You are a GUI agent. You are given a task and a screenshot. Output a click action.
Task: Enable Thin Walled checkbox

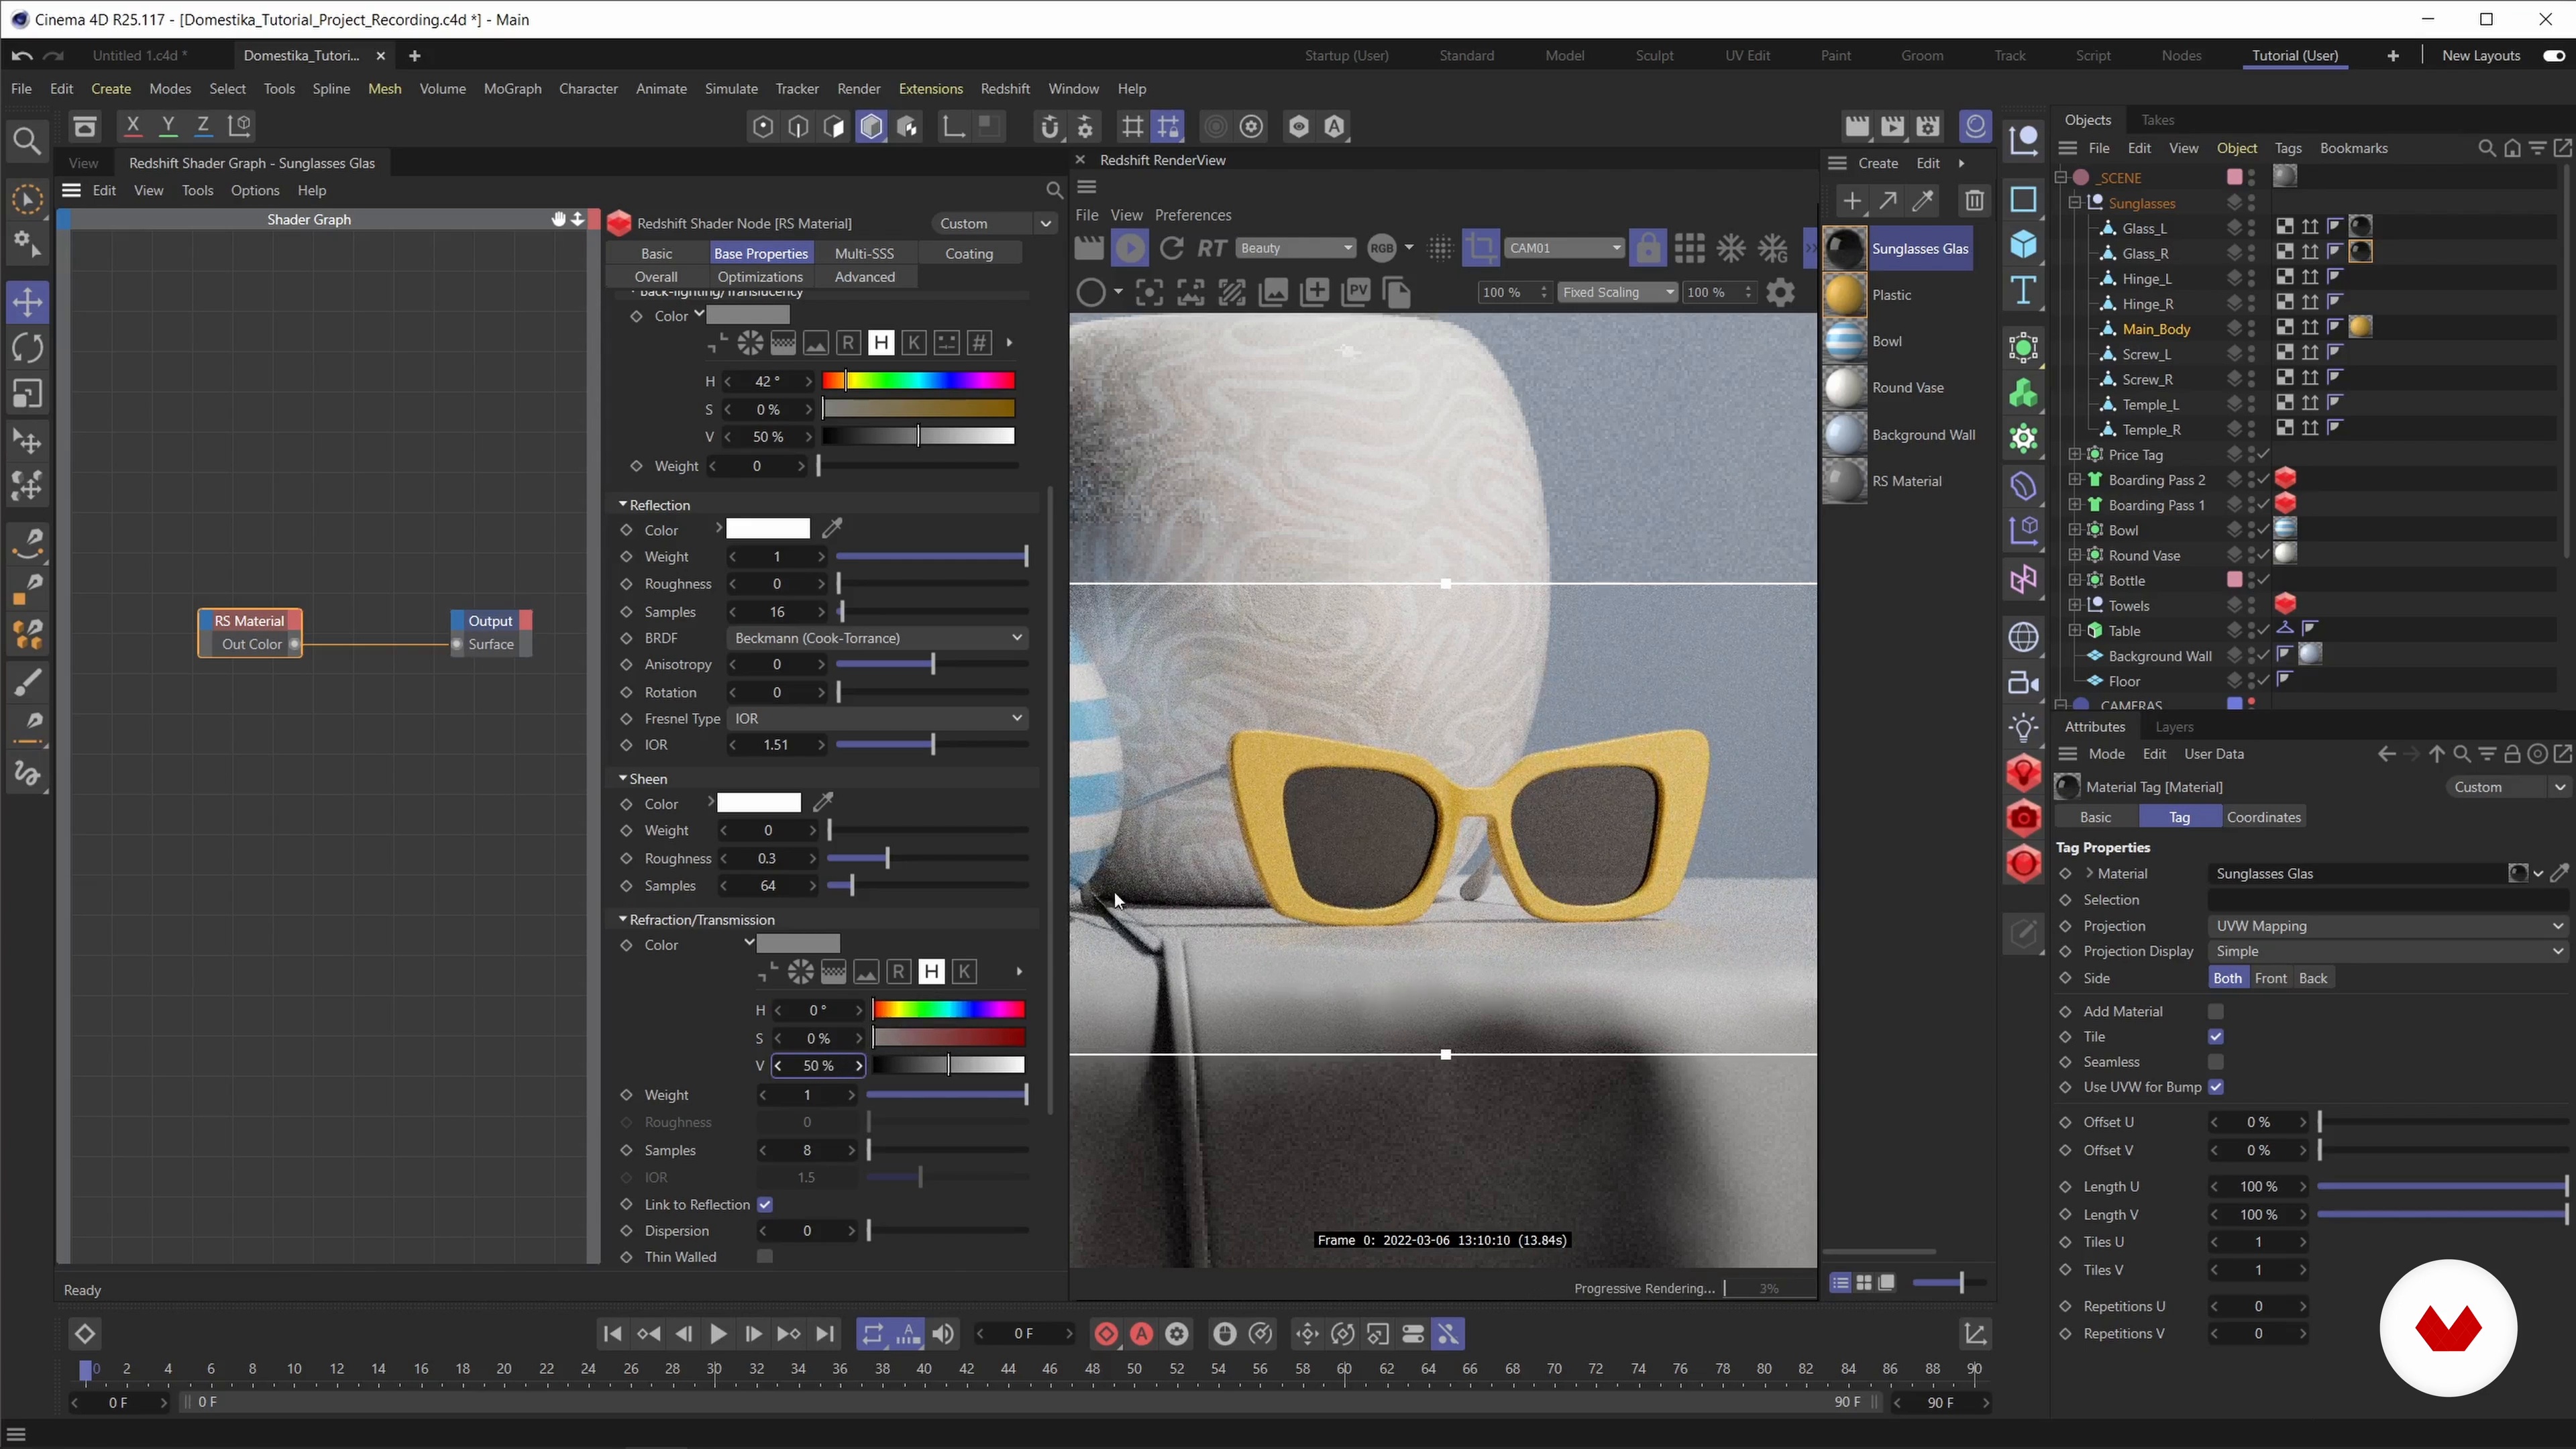tap(765, 1257)
